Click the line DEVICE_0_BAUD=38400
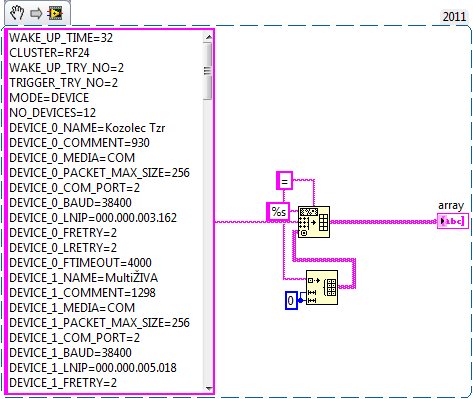 (70, 203)
